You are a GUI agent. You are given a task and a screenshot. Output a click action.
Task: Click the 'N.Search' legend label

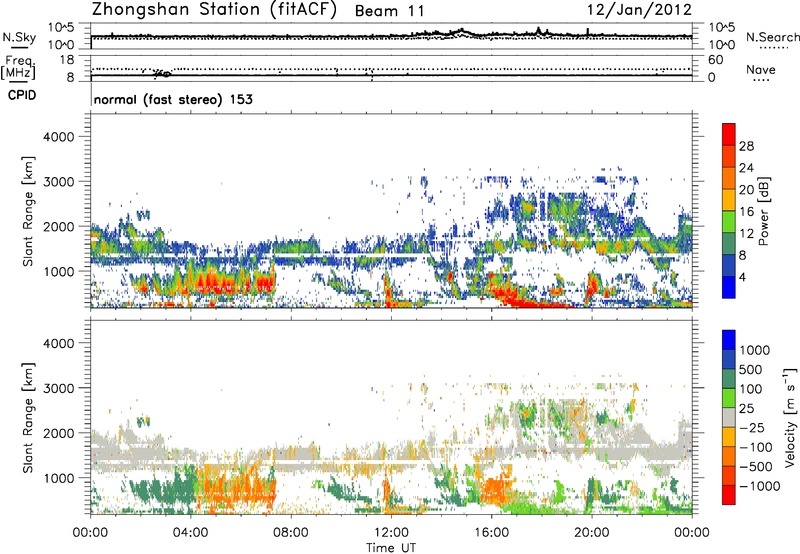click(x=773, y=37)
